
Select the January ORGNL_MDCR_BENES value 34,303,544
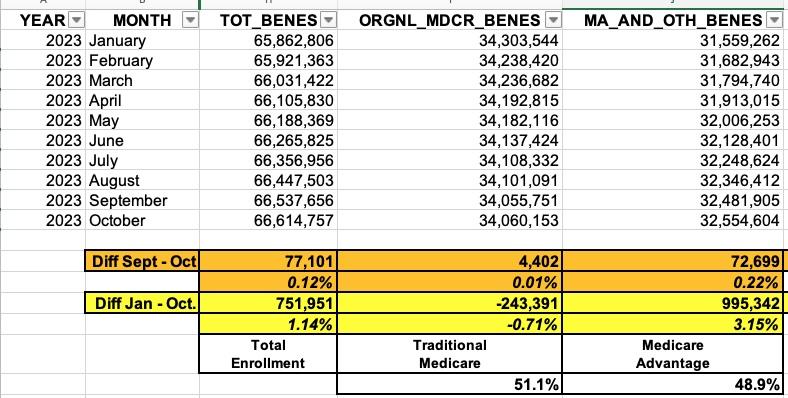pos(450,40)
